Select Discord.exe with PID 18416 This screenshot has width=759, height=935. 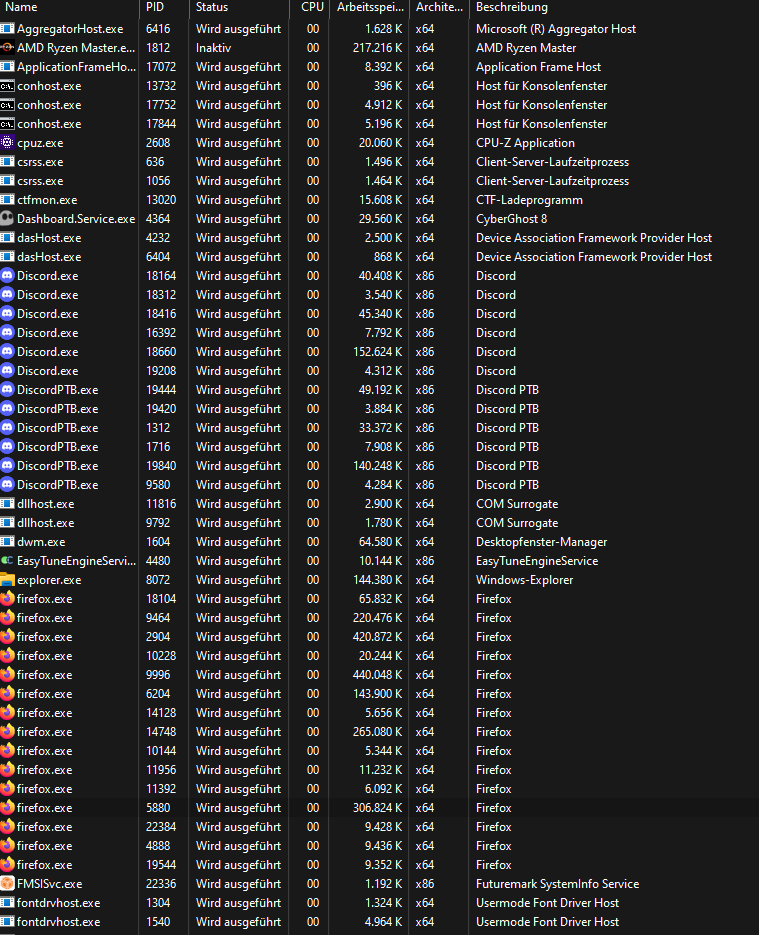pyautogui.click(x=379, y=314)
